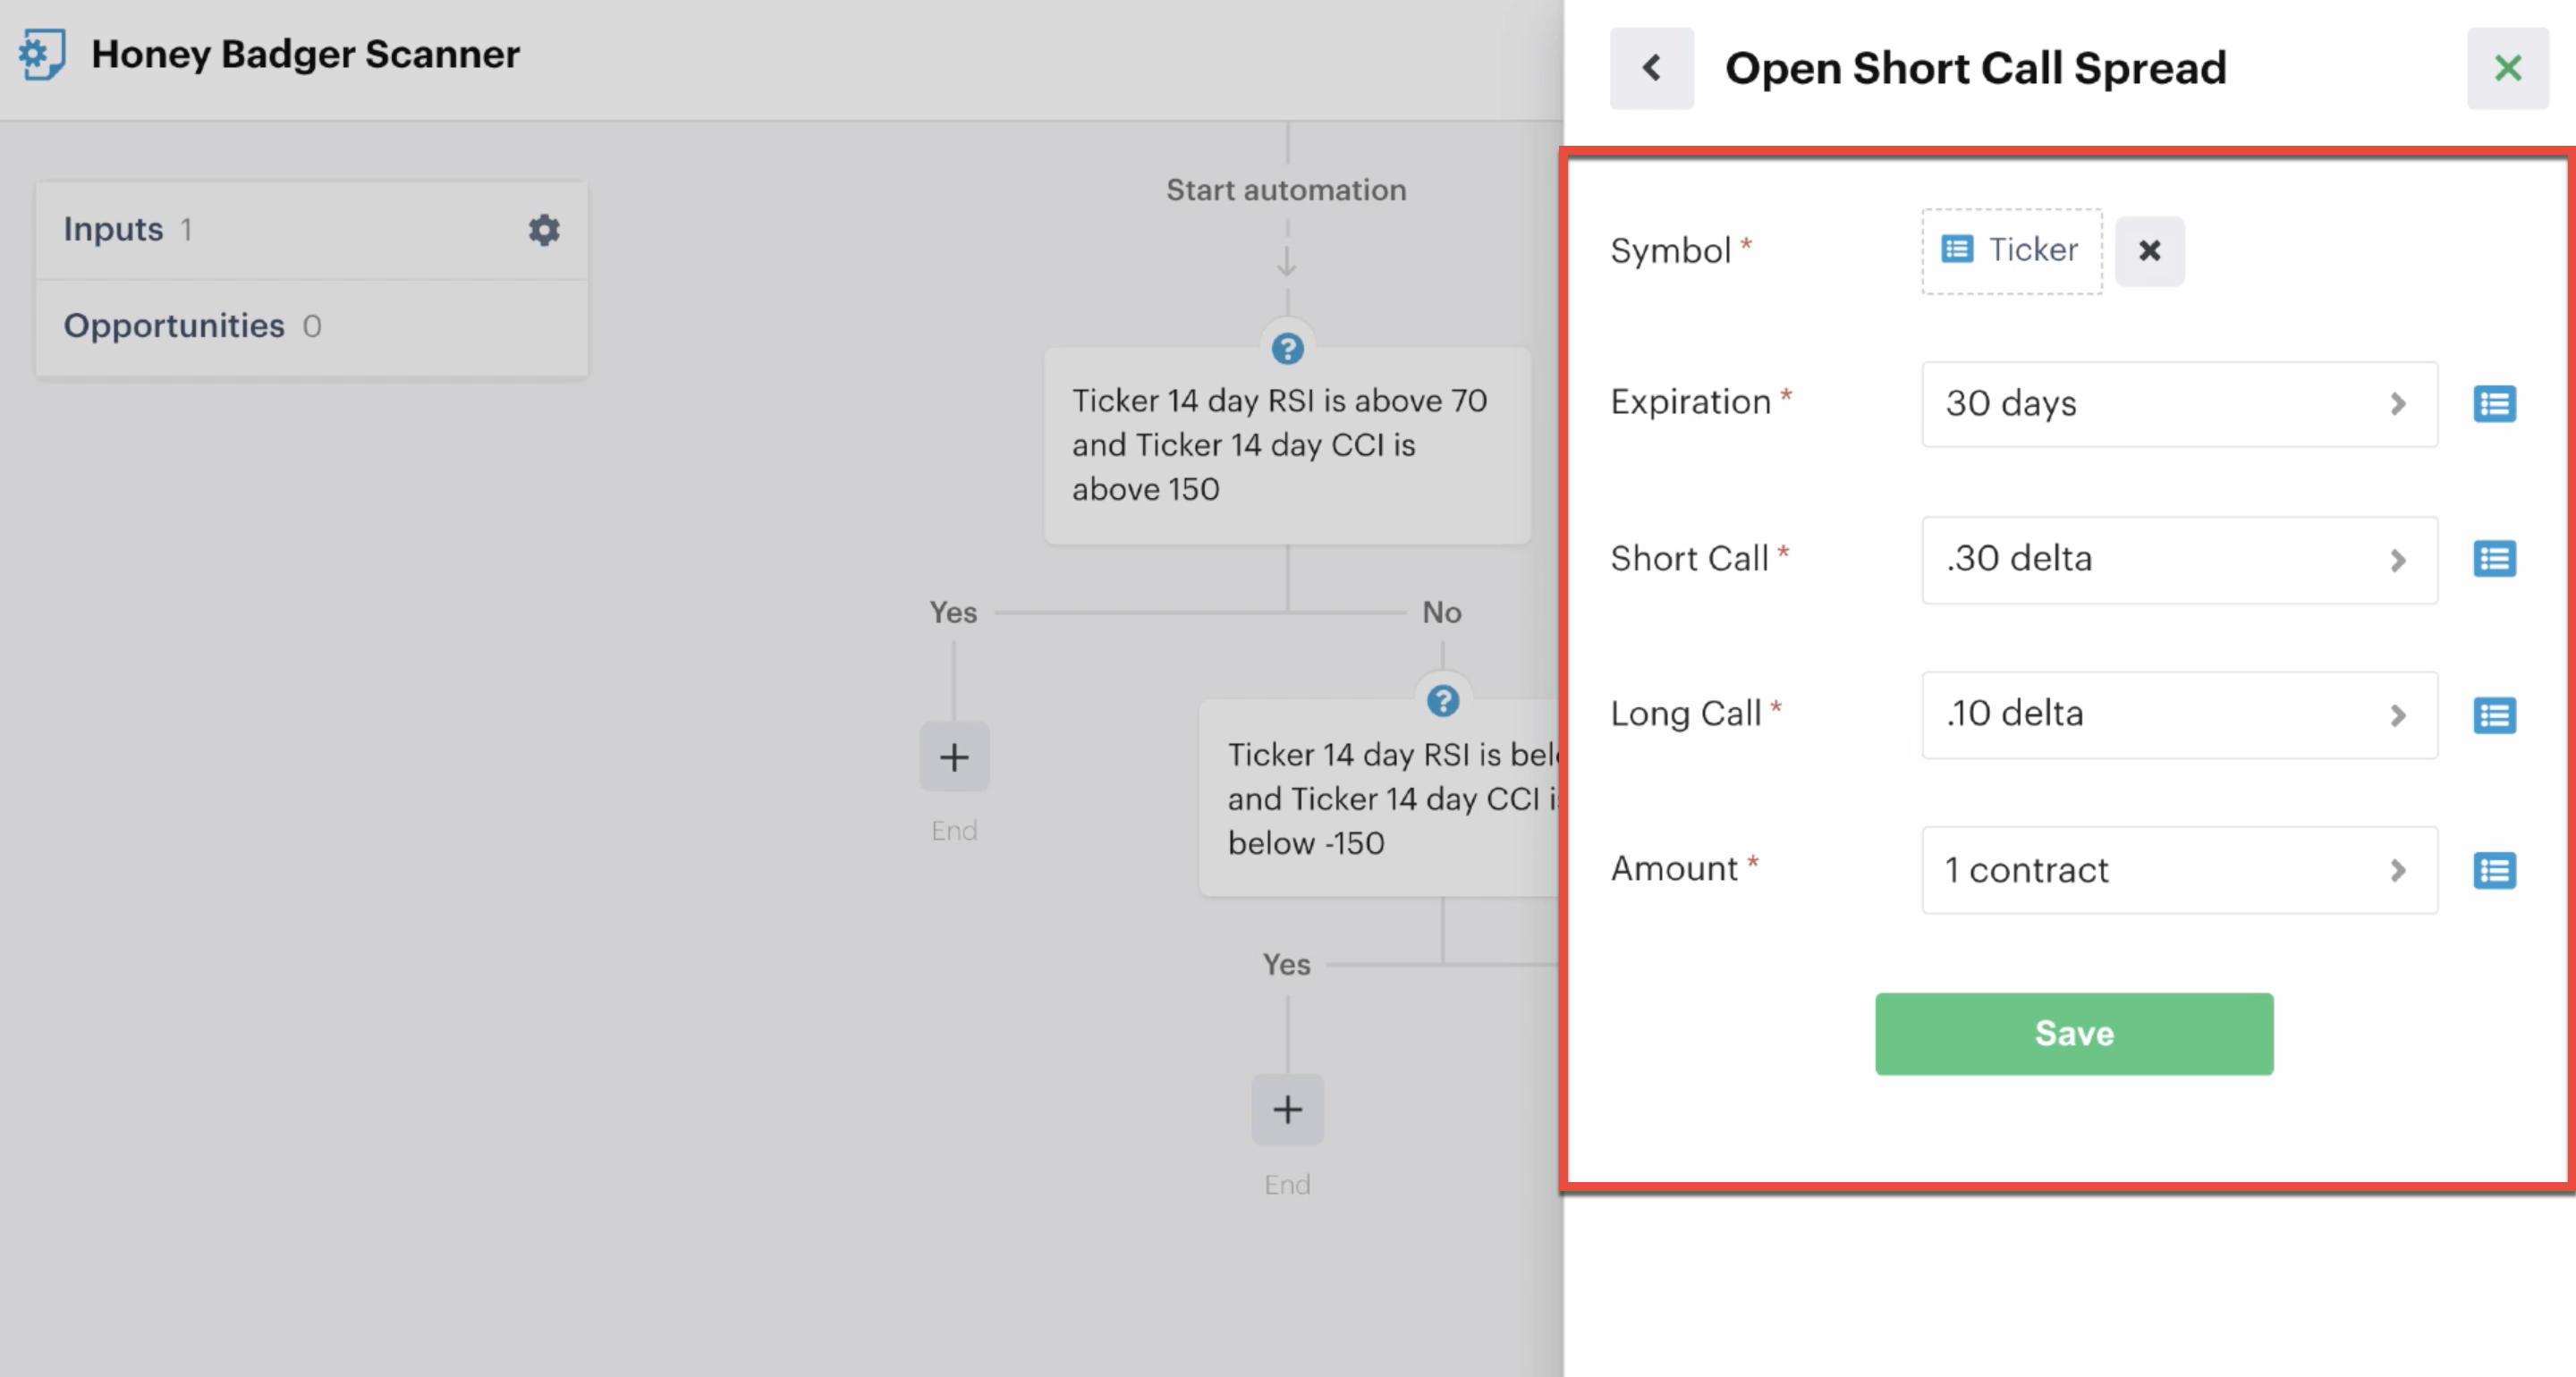Image resolution: width=2576 pixels, height=1377 pixels.
Task: Open Long Call .10 delta dropdown
Action: 2179,714
